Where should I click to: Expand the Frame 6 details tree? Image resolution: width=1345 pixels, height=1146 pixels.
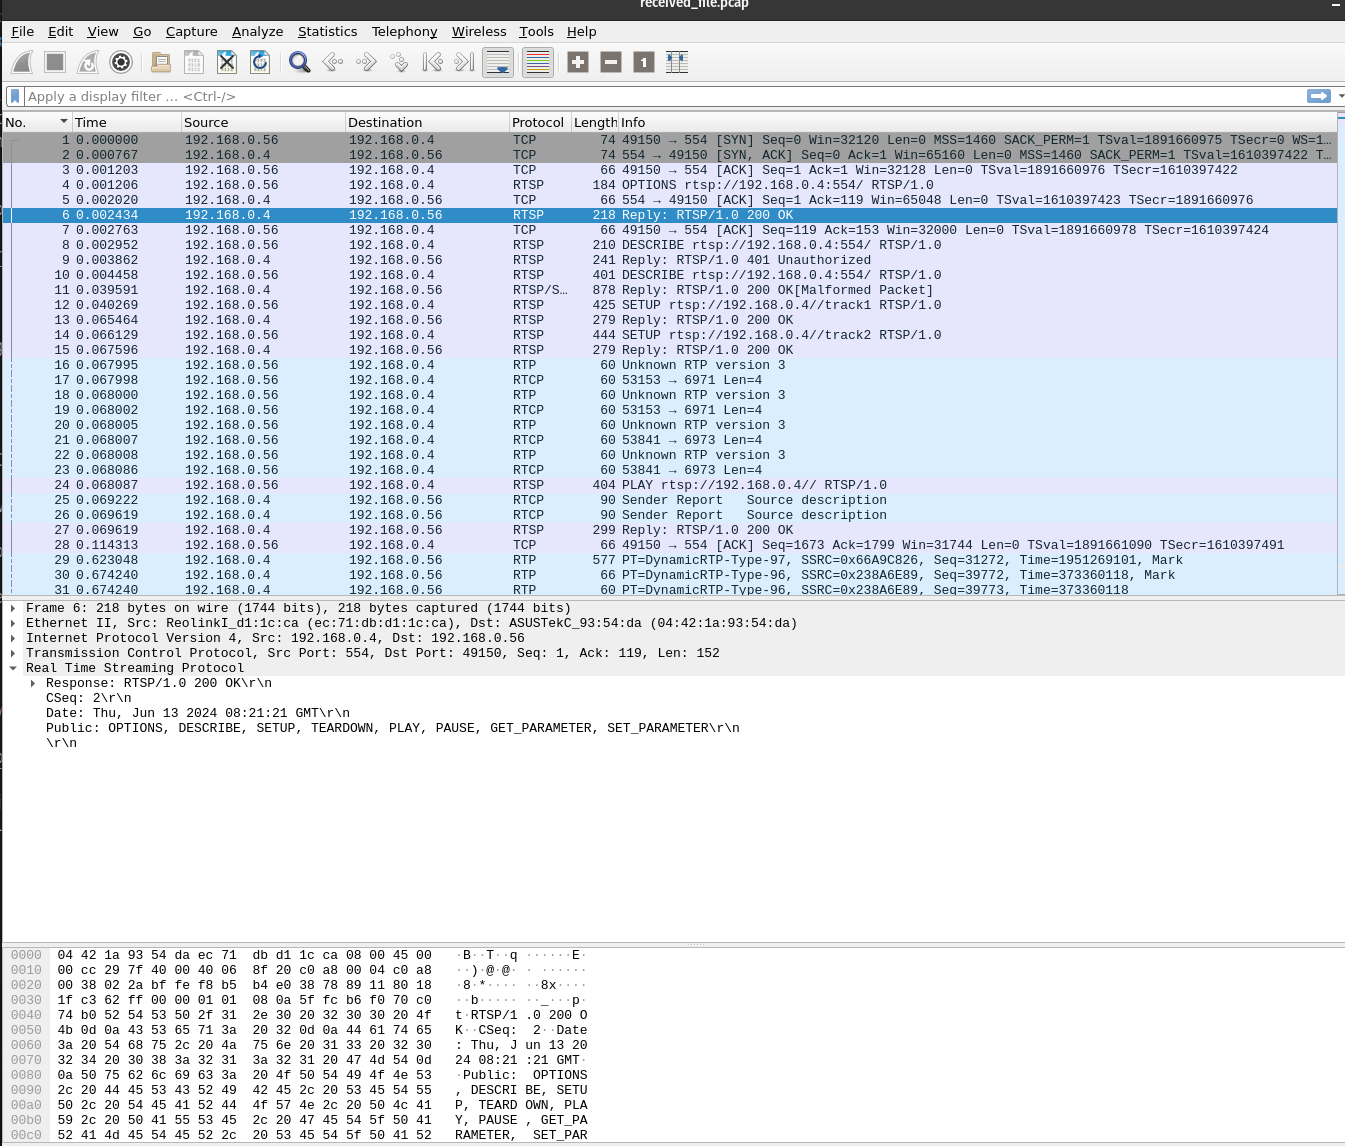click(13, 608)
